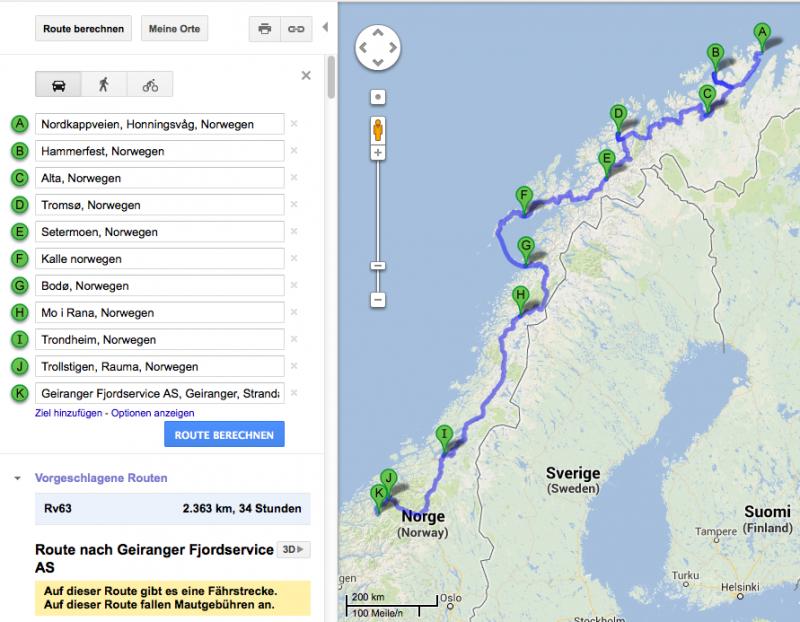Zoom out with the minus button
This screenshot has width=800, height=622.
[x=378, y=299]
